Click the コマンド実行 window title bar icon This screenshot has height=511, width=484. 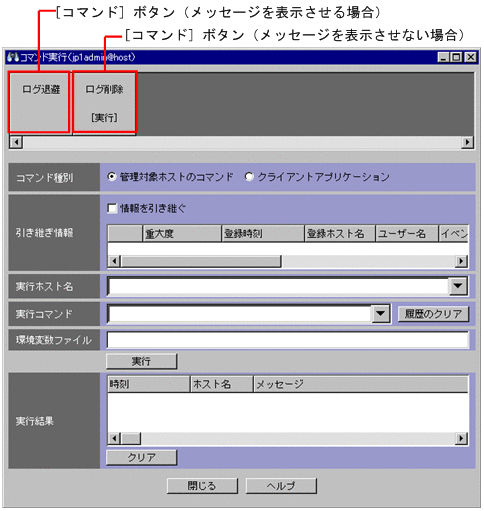pos(13,57)
